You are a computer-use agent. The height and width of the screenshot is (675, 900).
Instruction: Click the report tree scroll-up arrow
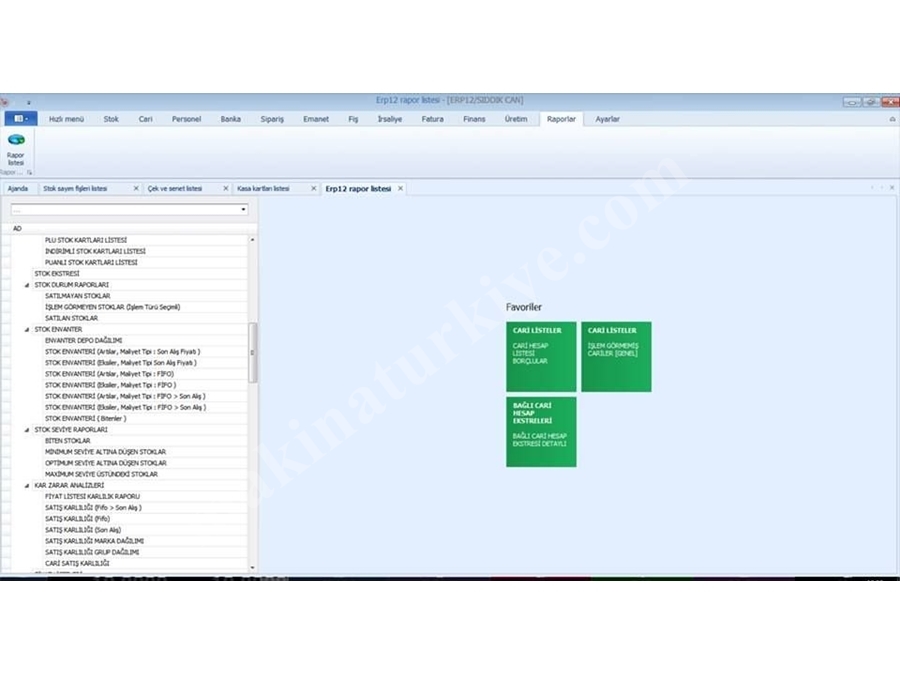[x=252, y=239]
